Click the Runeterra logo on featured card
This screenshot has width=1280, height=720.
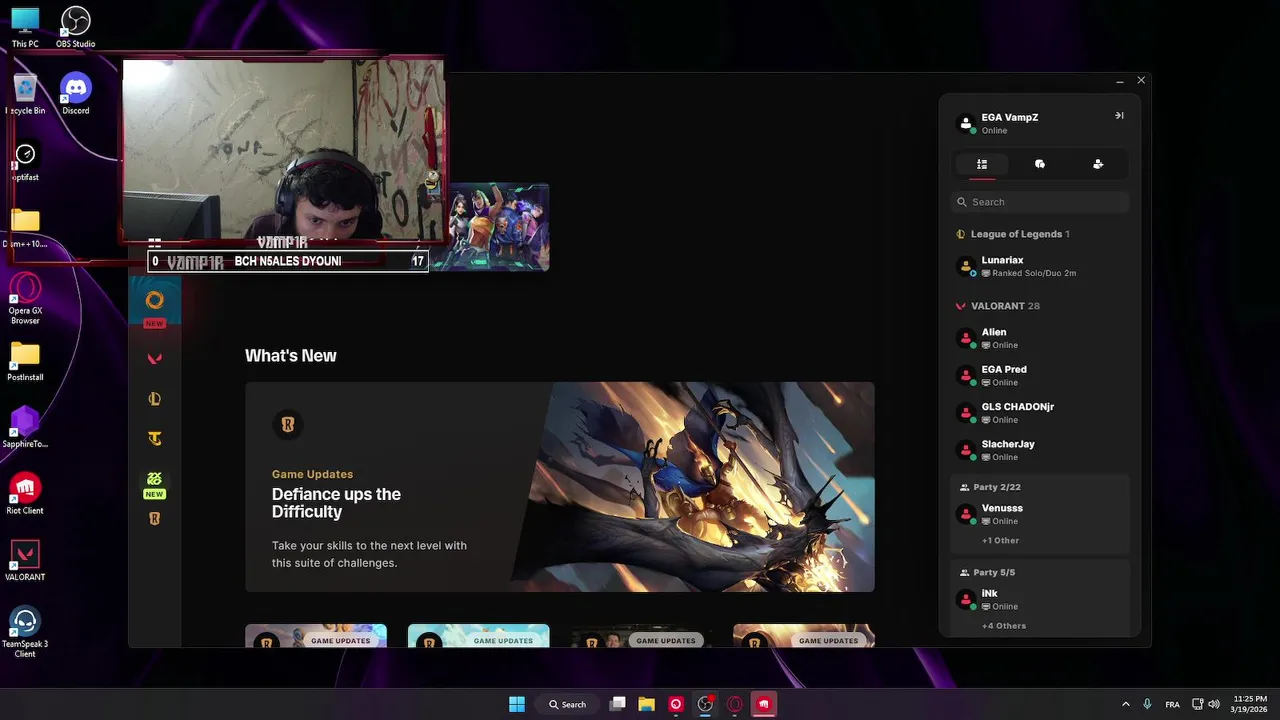(x=288, y=424)
